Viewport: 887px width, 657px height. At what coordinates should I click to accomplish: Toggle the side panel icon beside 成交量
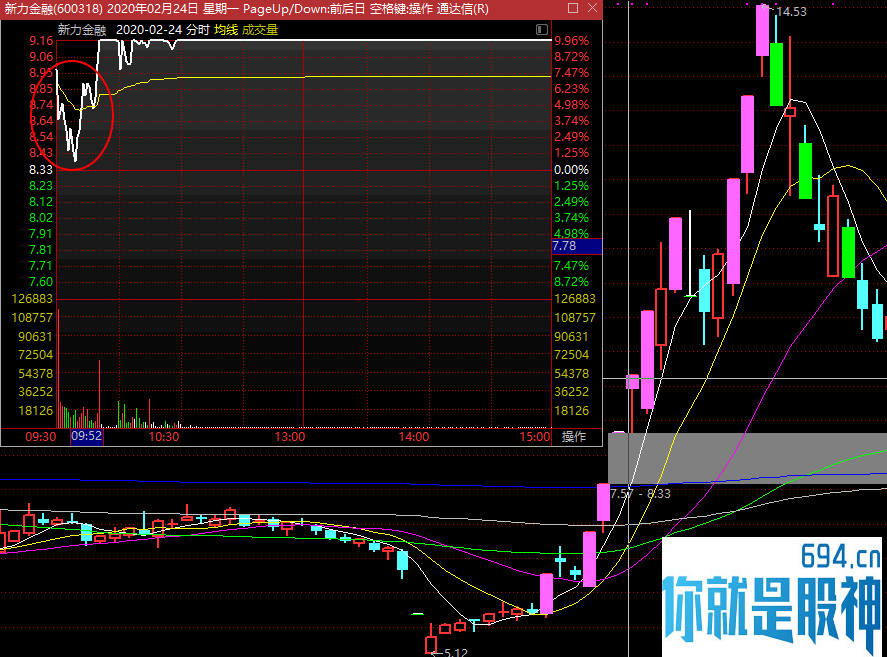pyautogui.click(x=541, y=29)
